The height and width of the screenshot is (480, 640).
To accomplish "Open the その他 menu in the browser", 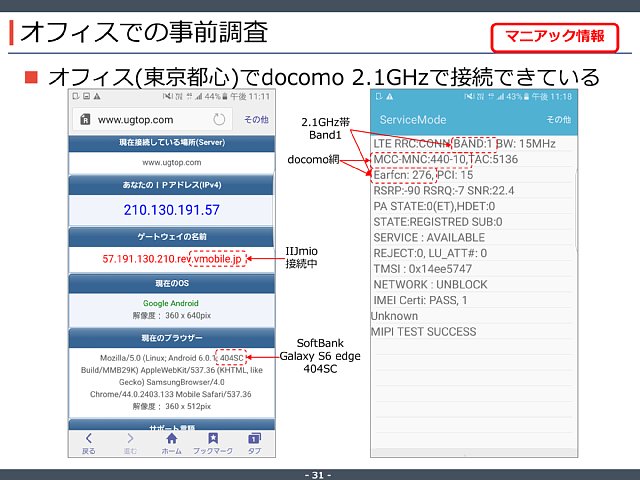I will click(x=256, y=120).
